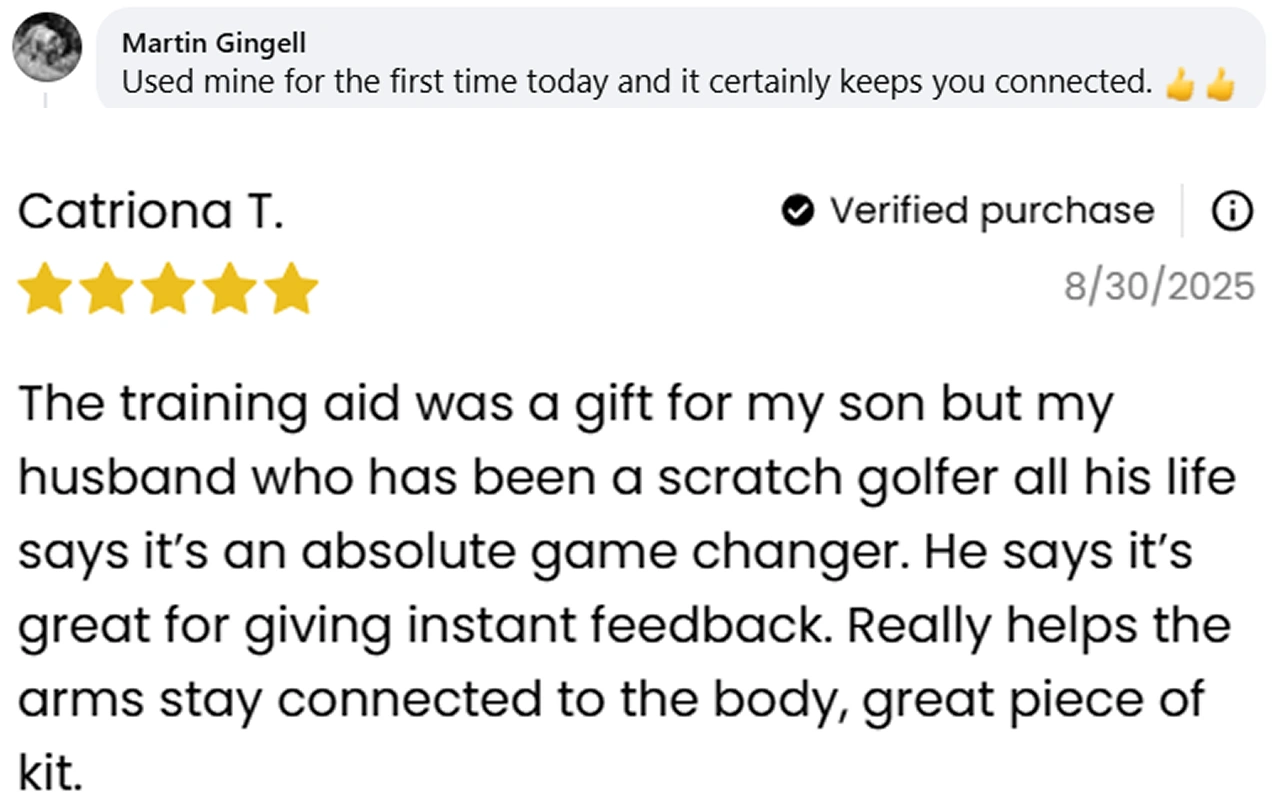Click the last thumbs-up emoji in comment

point(1219,84)
